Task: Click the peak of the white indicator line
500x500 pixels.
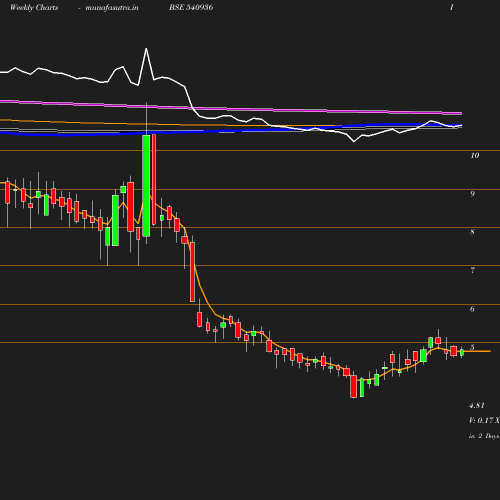Action: click(146, 49)
